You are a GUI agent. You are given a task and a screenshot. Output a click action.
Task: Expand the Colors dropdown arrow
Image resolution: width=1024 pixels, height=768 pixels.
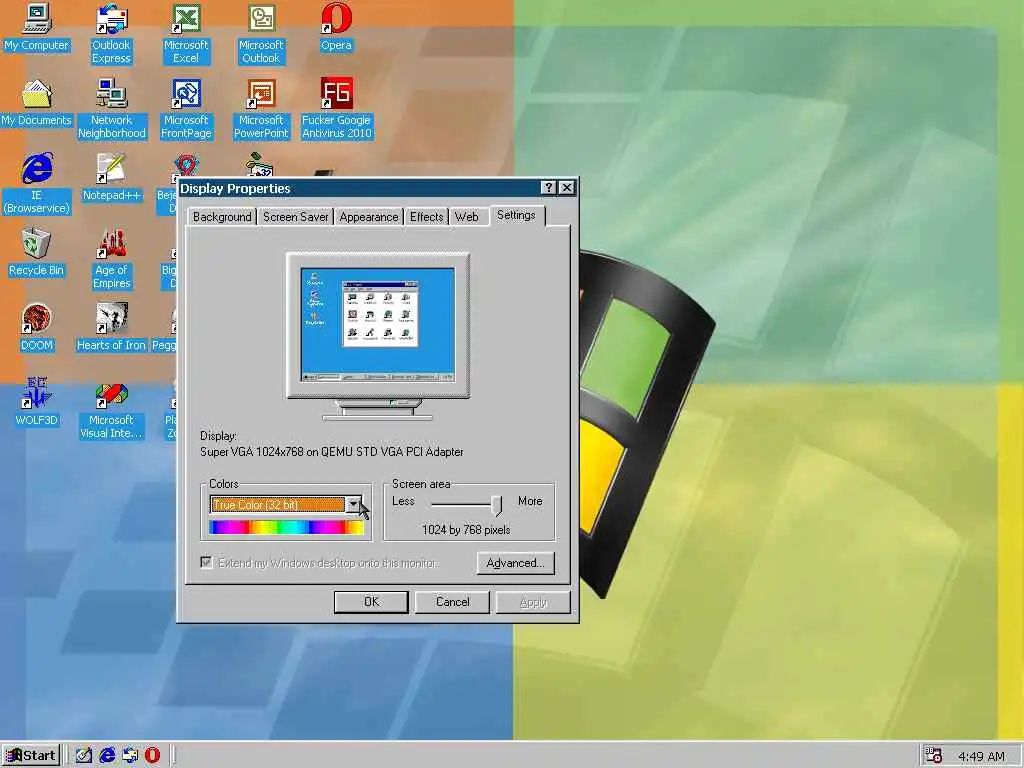coord(353,504)
